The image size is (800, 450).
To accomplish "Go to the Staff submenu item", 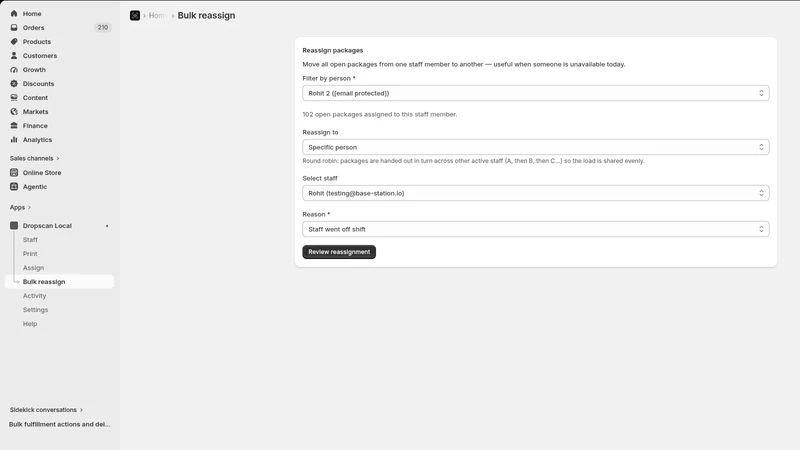I will [30, 240].
